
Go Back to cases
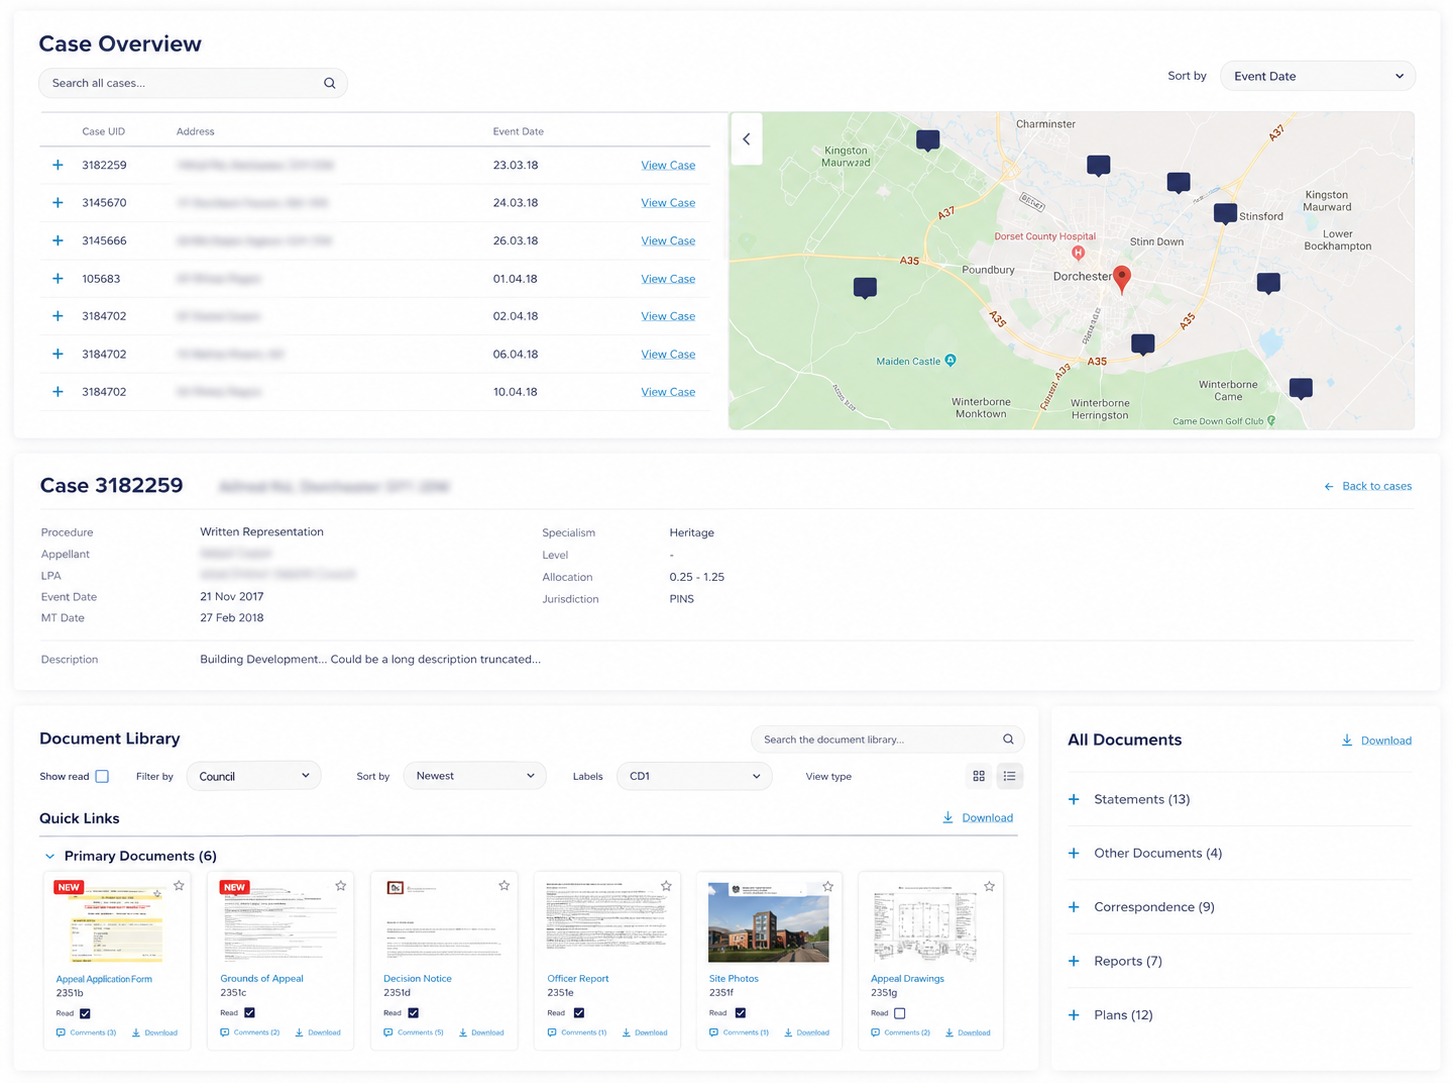tap(1367, 486)
